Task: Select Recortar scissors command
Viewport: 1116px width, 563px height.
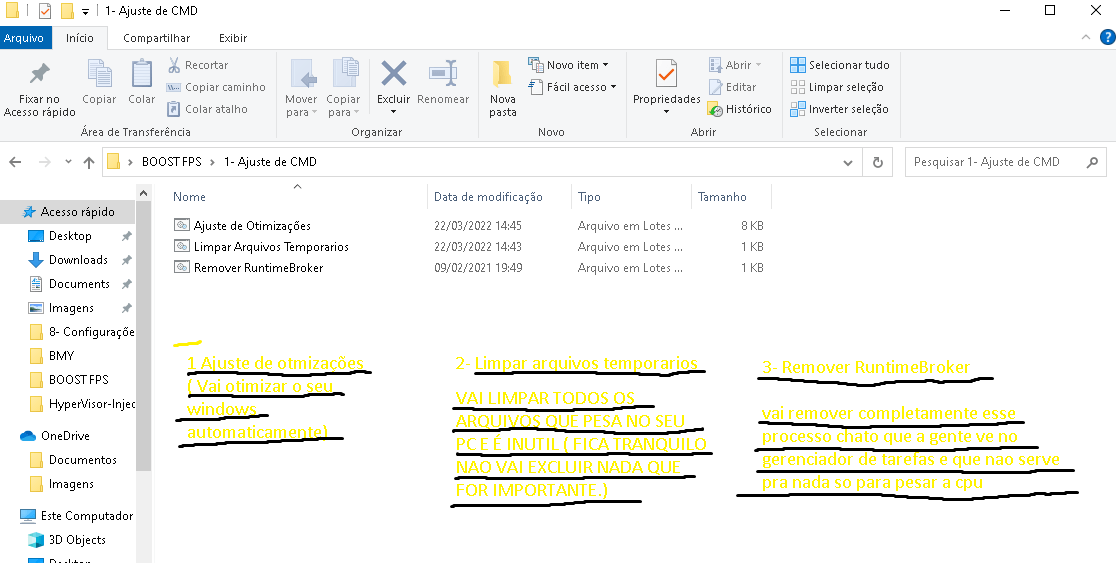Action: point(198,65)
